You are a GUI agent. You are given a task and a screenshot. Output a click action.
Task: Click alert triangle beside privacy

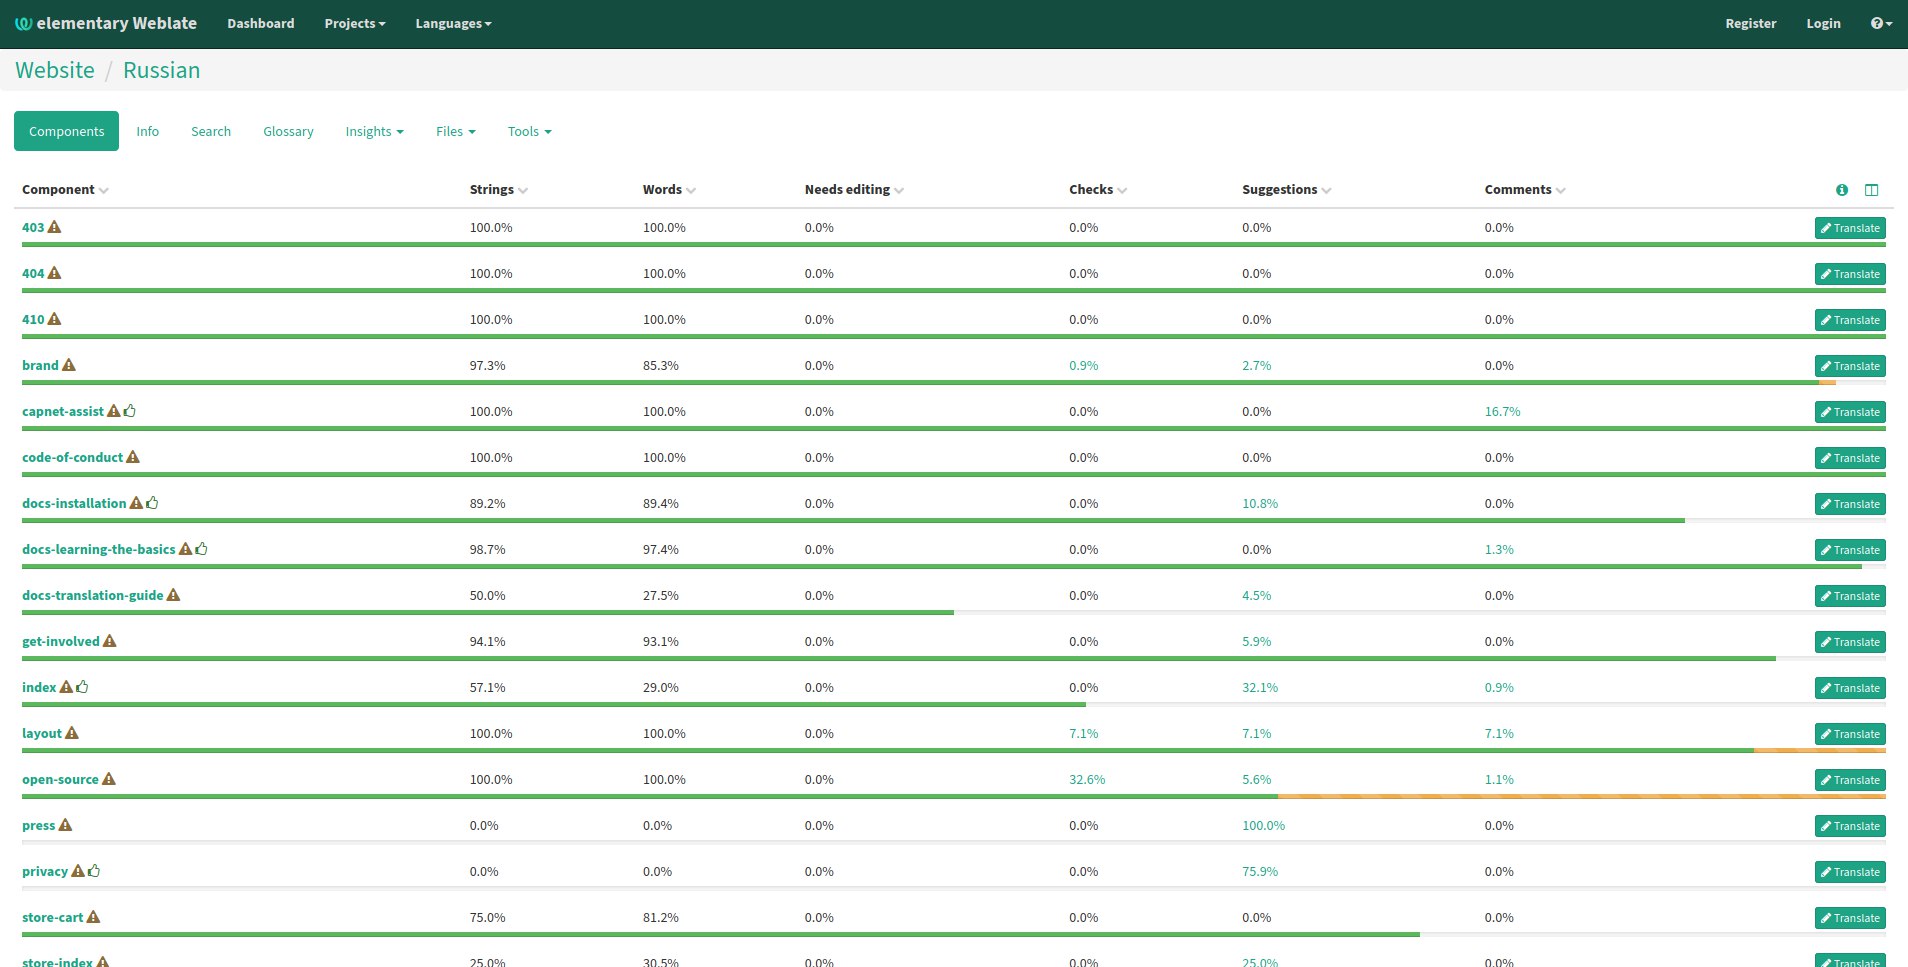[x=78, y=871]
